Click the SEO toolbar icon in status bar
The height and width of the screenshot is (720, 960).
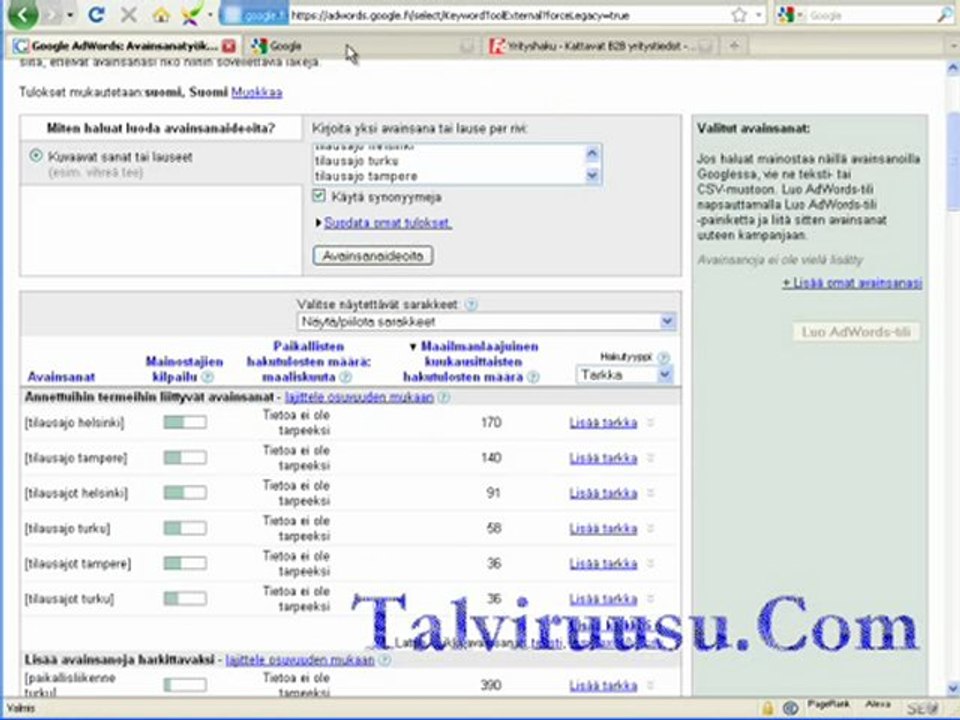(x=923, y=708)
